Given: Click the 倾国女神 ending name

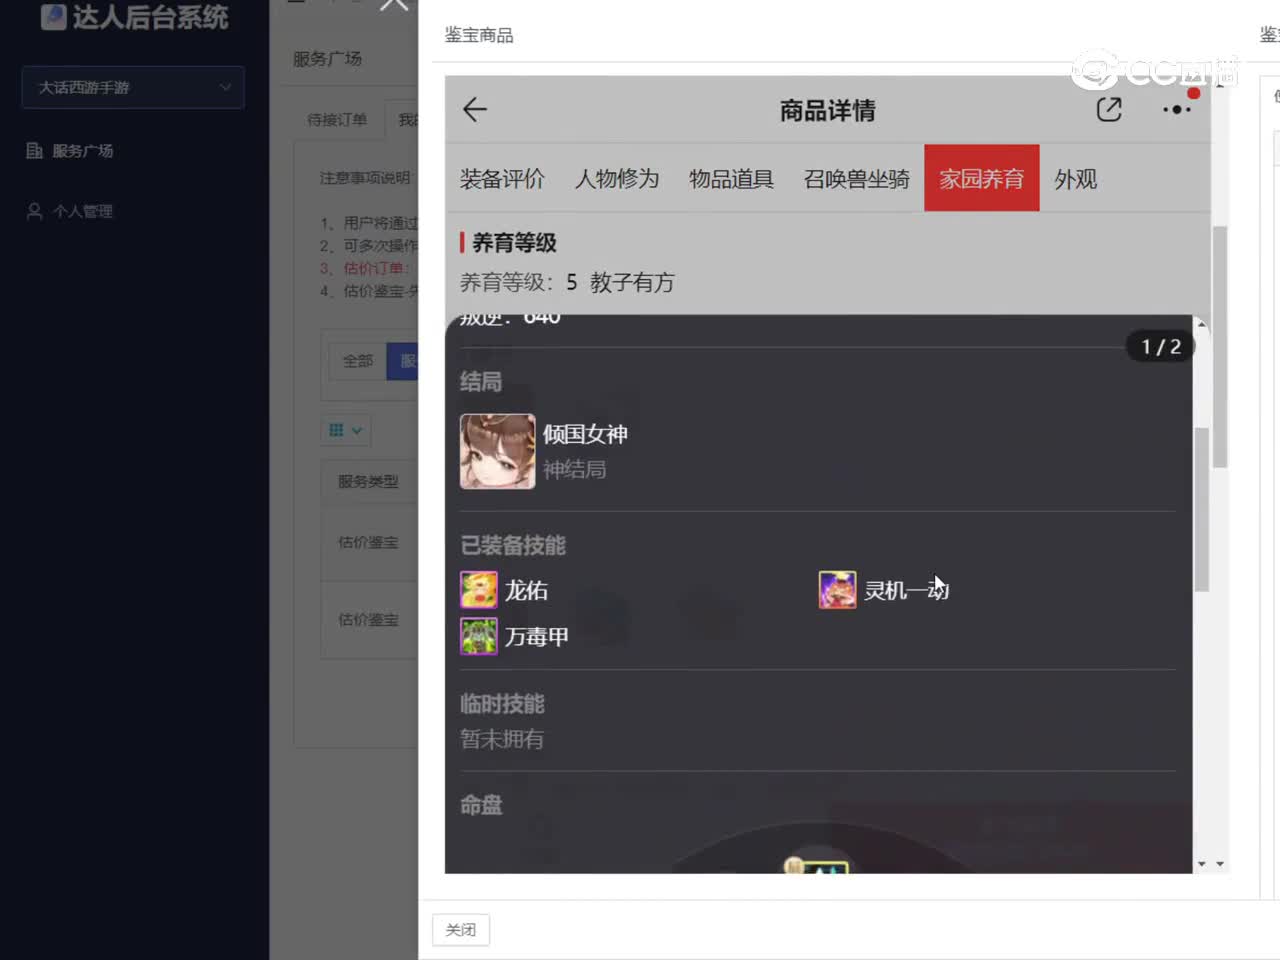Looking at the screenshot, I should 585,435.
